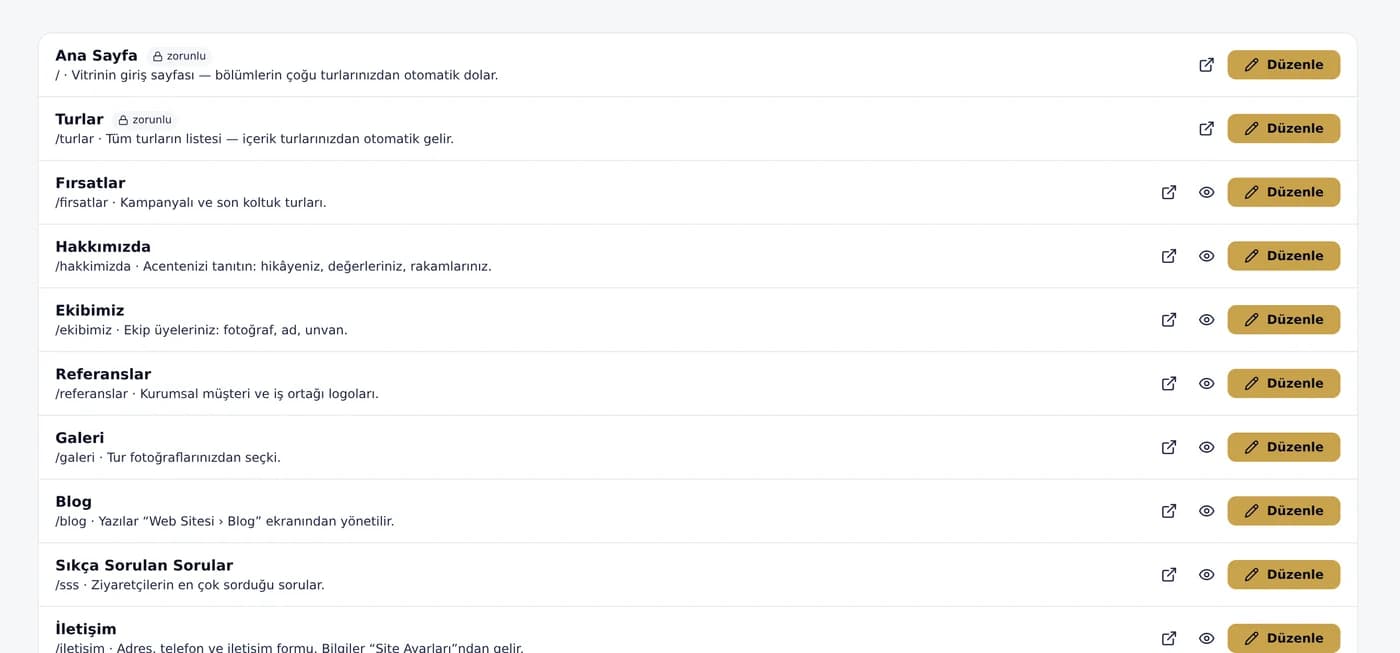Open Referanslar page external link icon
Image resolution: width=1400 pixels, height=653 pixels.
tap(1168, 384)
